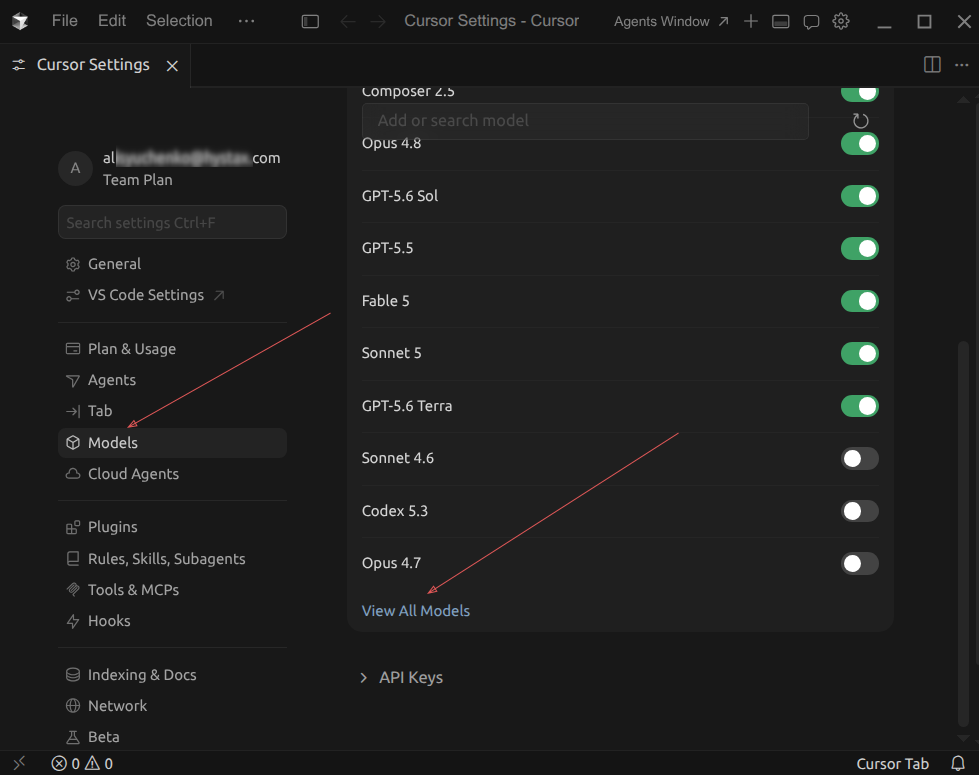Open Rules, Skills, Subagents section
Image resolution: width=979 pixels, height=775 pixels.
point(172,558)
